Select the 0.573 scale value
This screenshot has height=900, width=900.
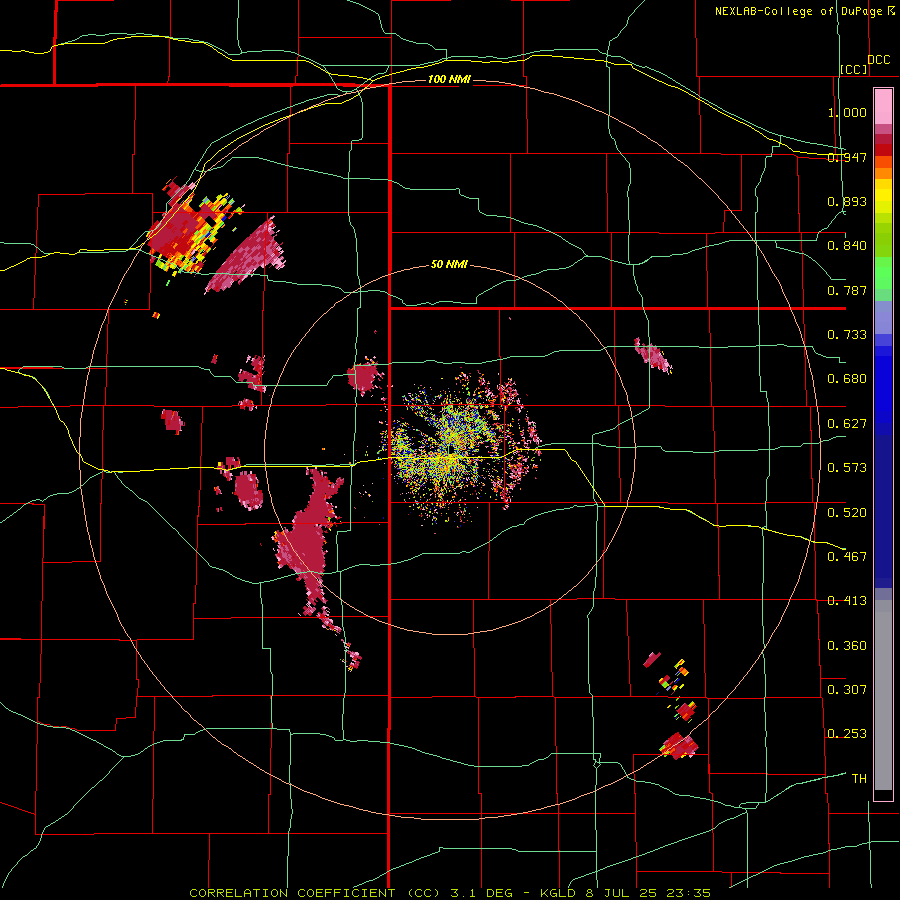[x=847, y=467]
